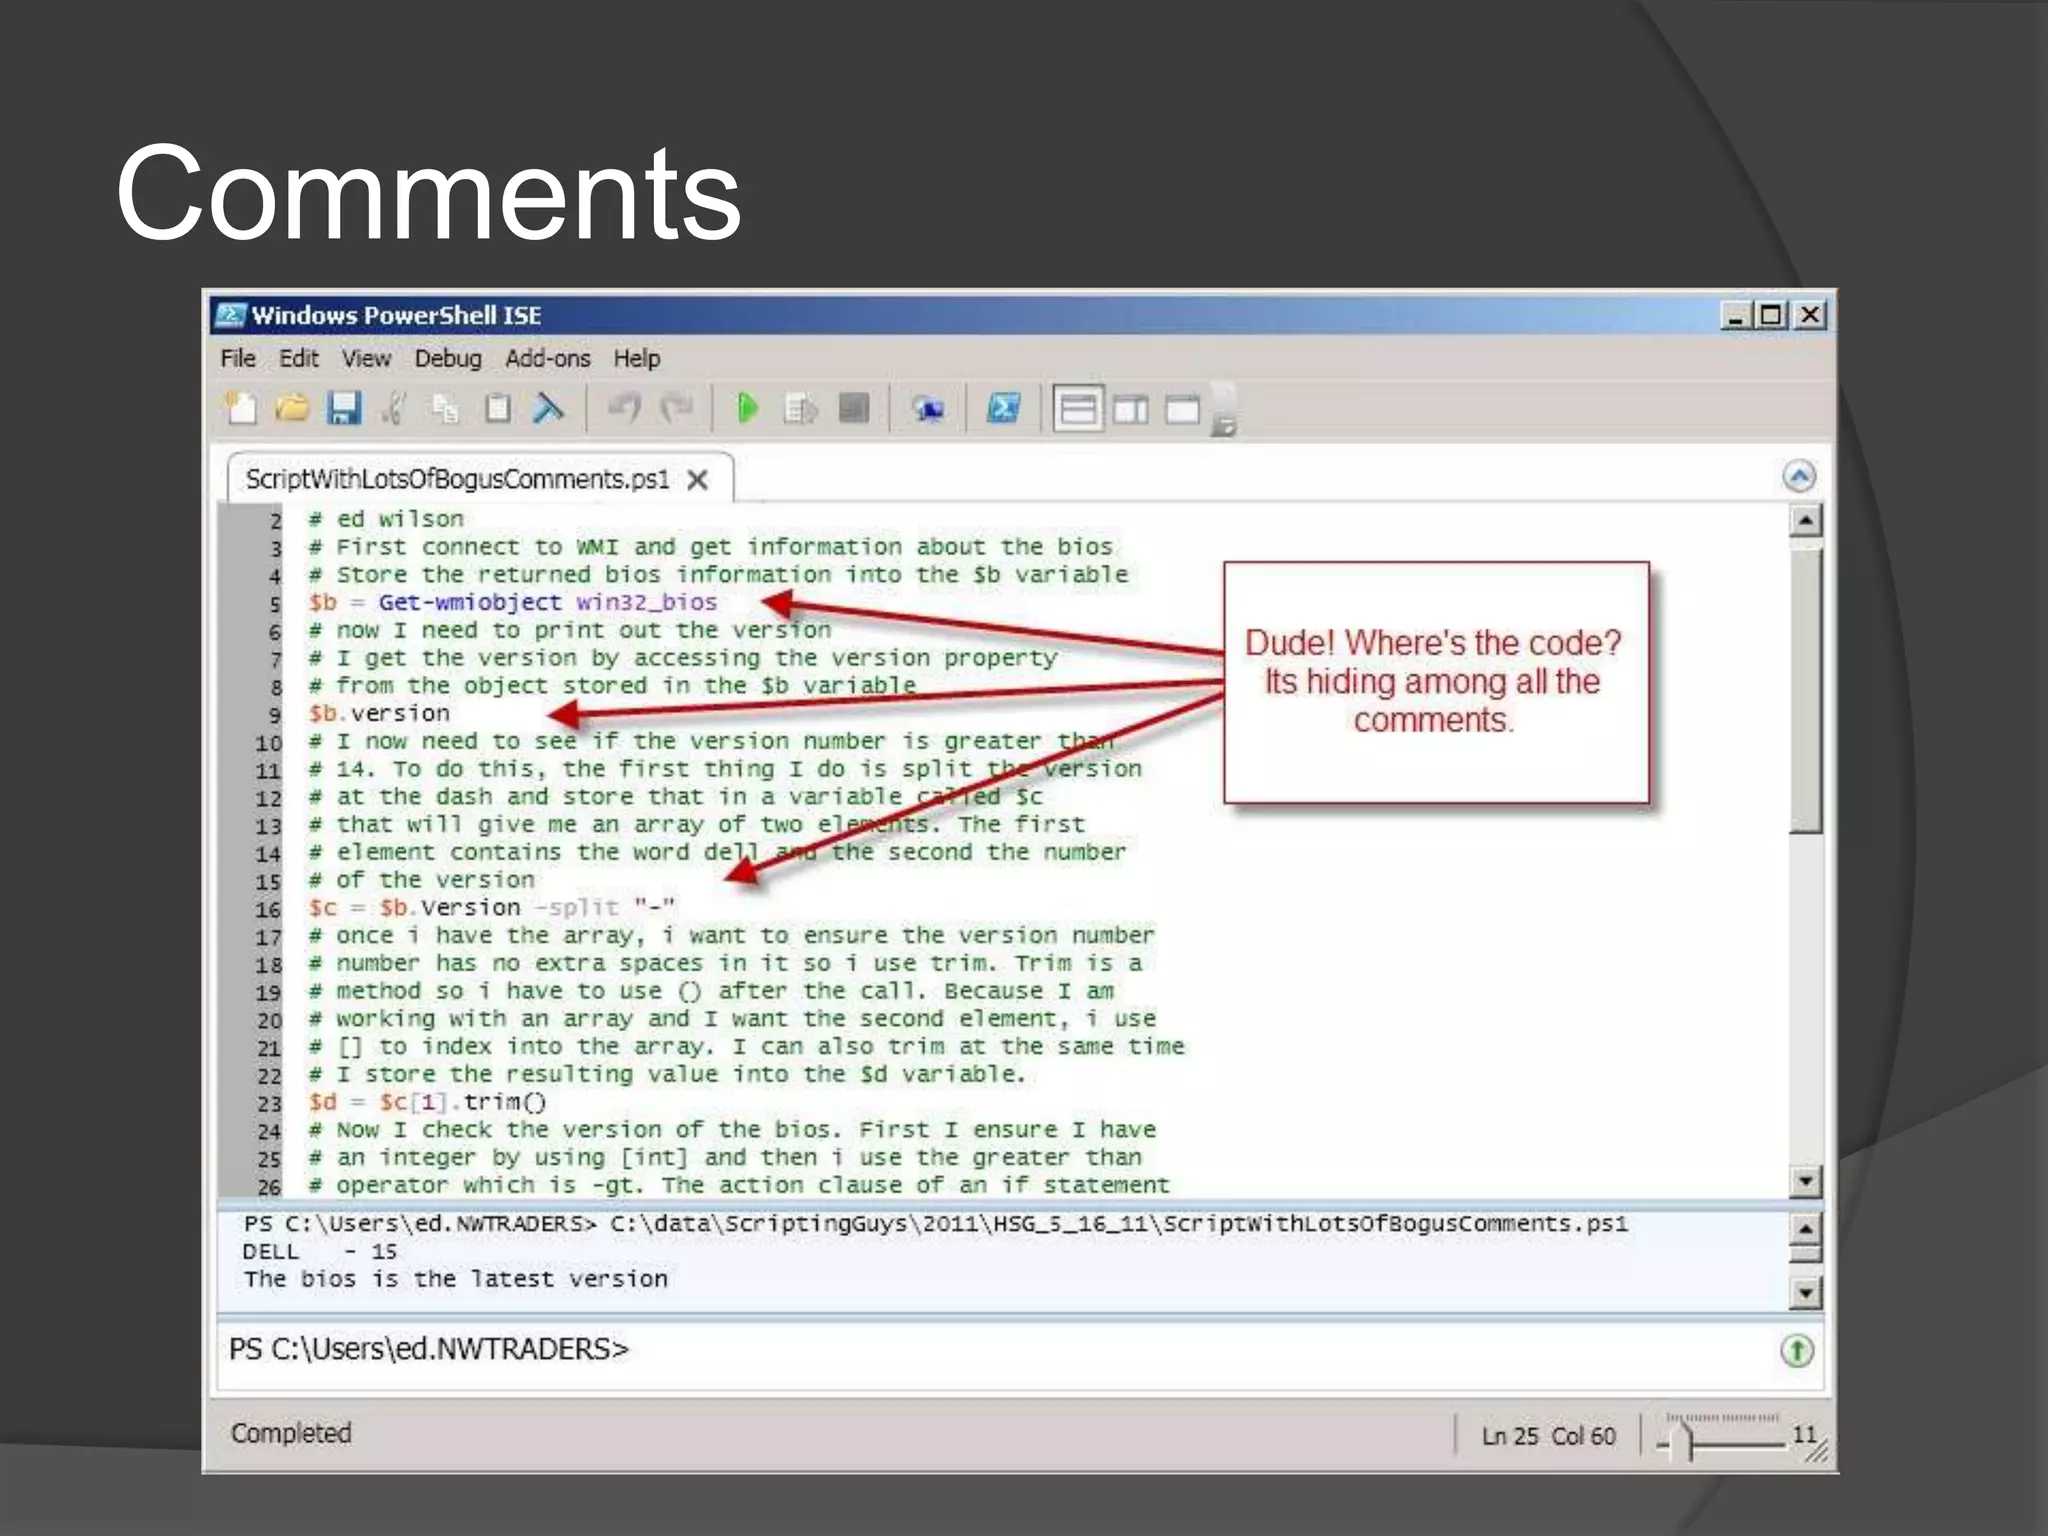The image size is (2048, 1536).
Task: Click the Run Selection icon
Action: (800, 409)
